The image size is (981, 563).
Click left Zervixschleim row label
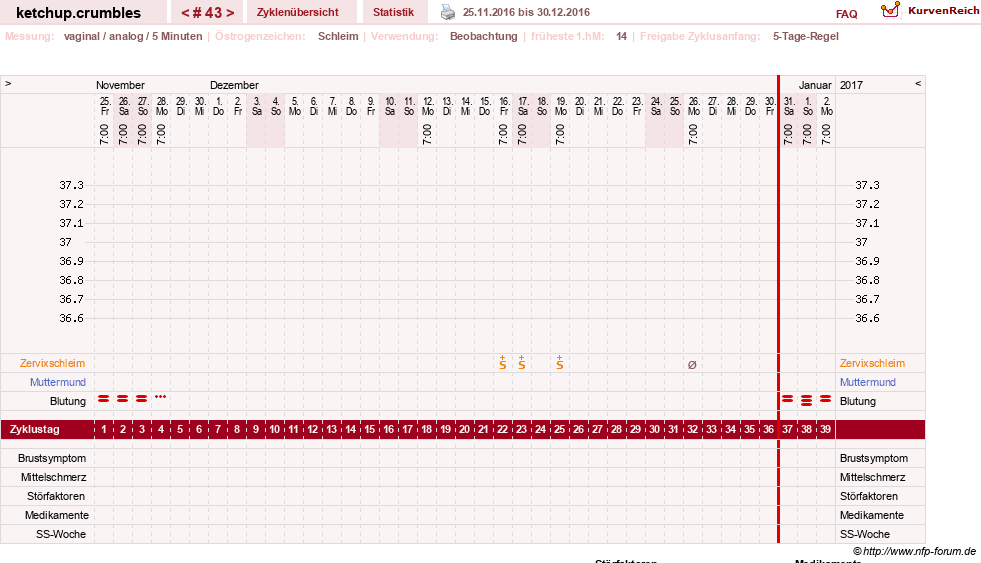(x=53, y=363)
